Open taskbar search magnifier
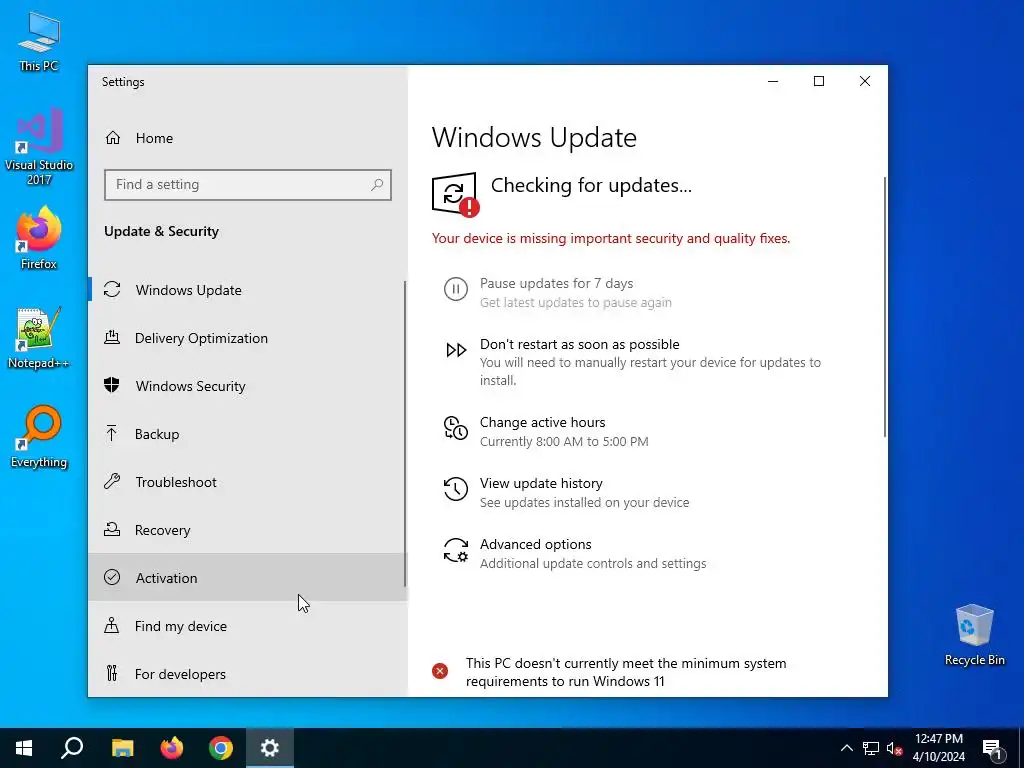Image resolution: width=1024 pixels, height=768 pixels. point(72,748)
